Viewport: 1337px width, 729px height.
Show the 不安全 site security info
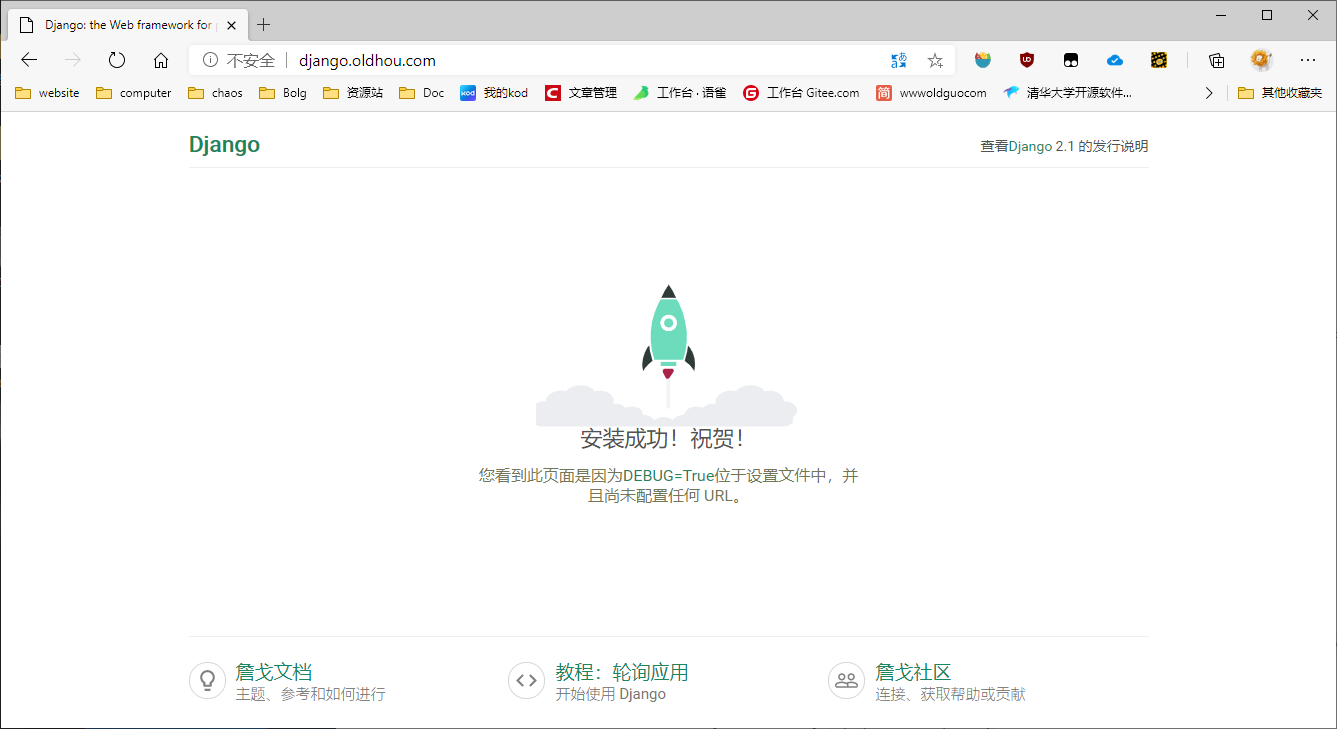[x=238, y=60]
